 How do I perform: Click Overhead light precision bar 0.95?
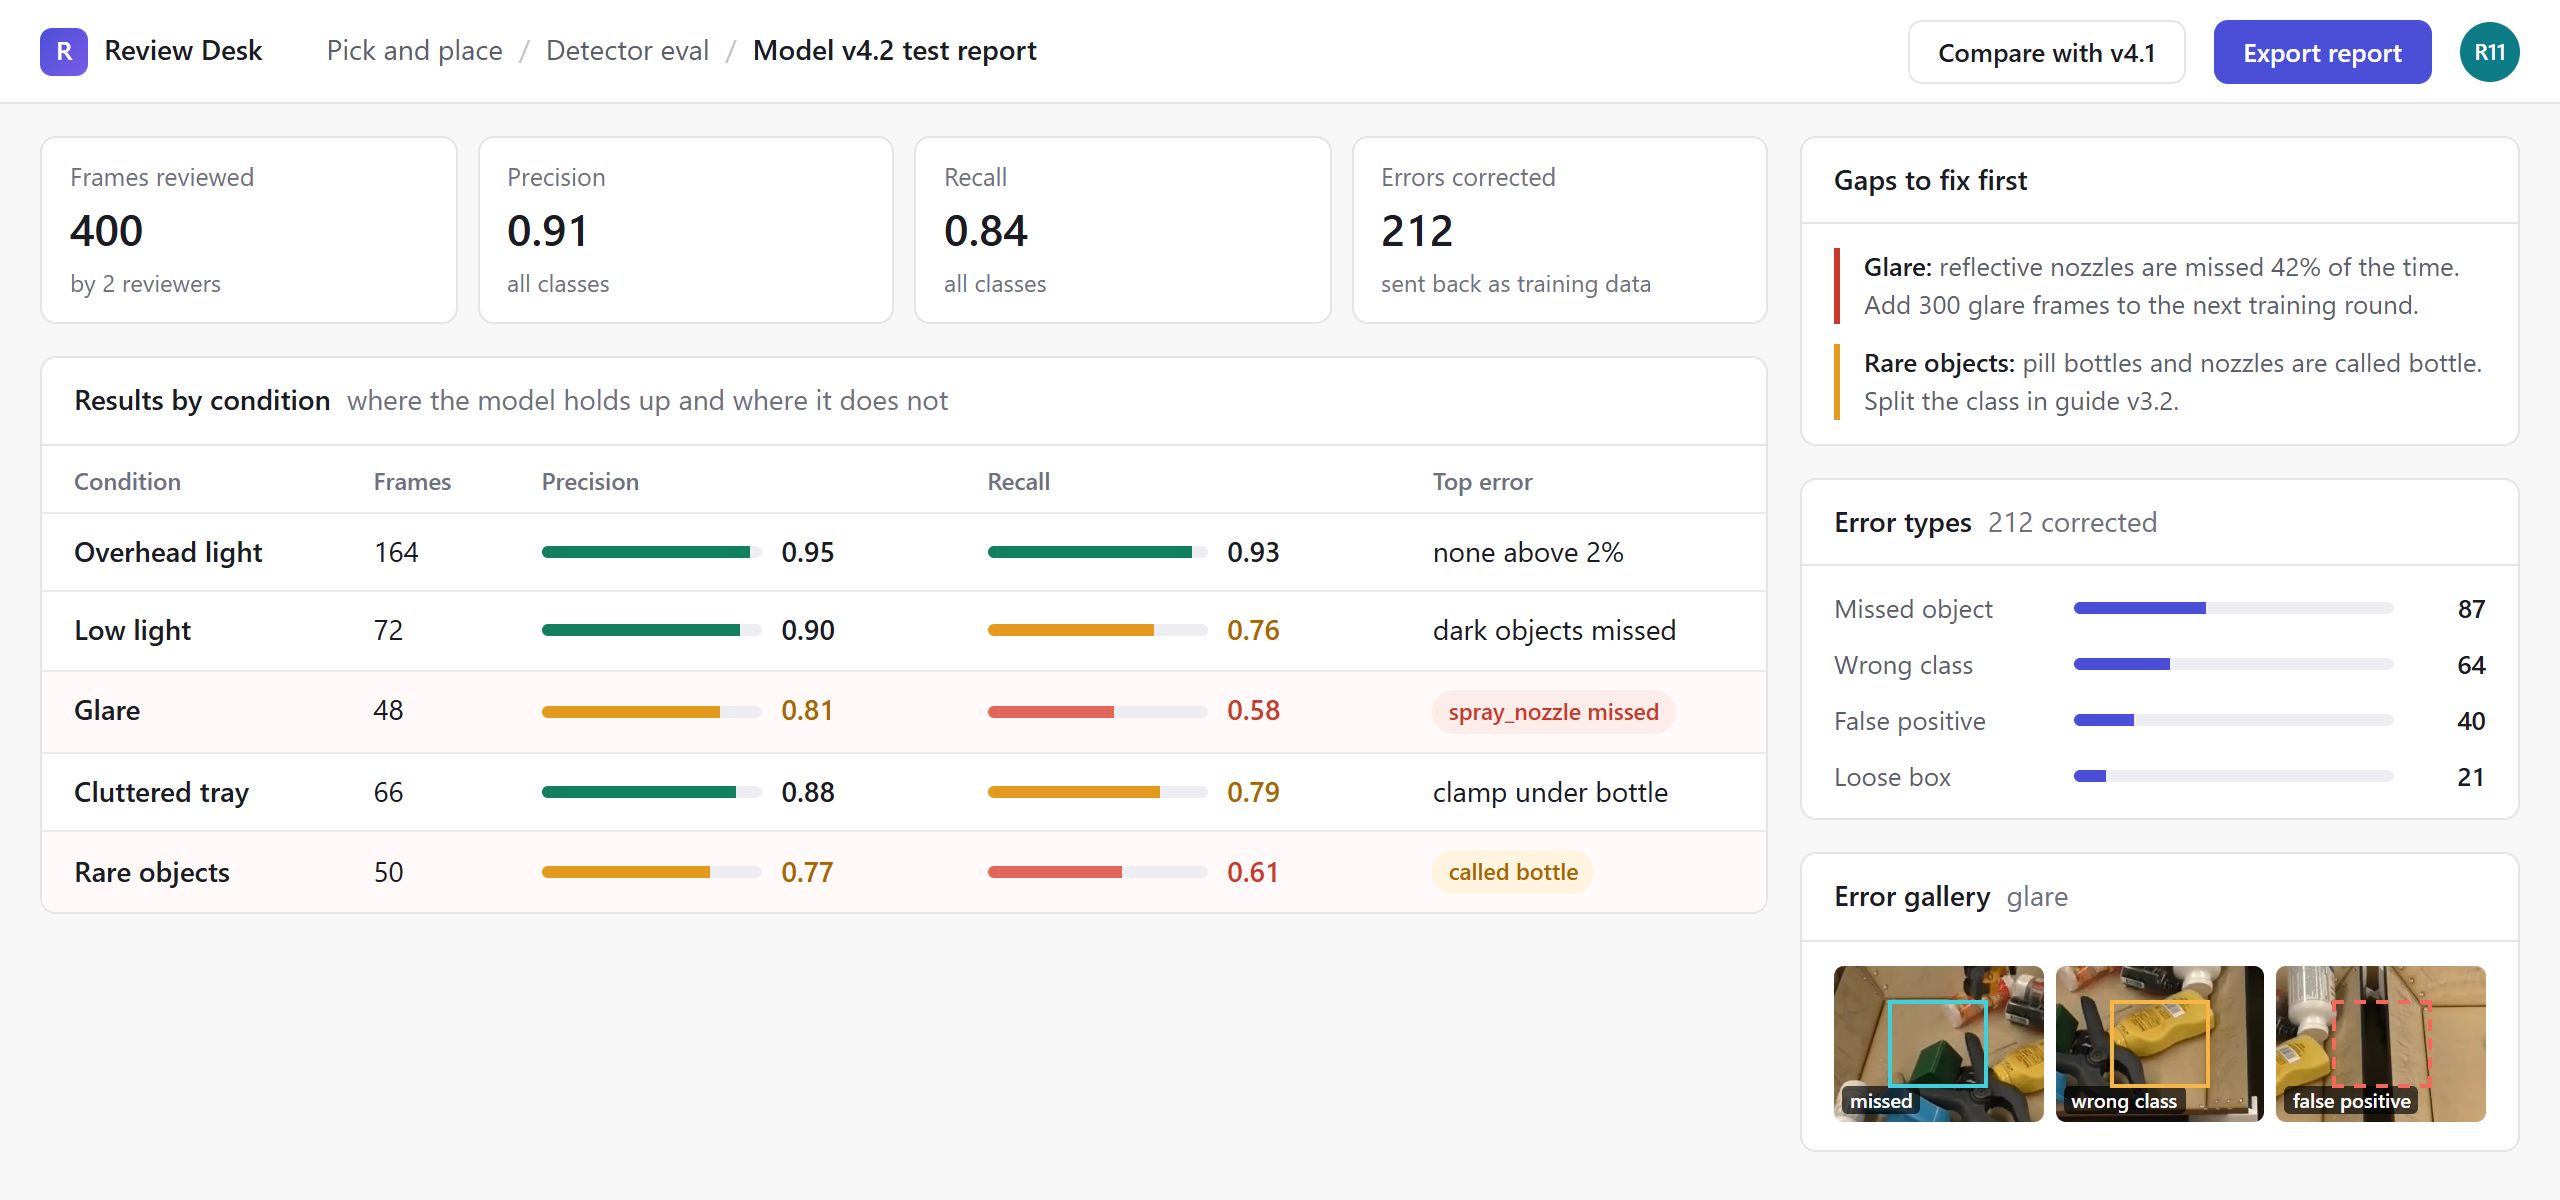[x=651, y=552]
